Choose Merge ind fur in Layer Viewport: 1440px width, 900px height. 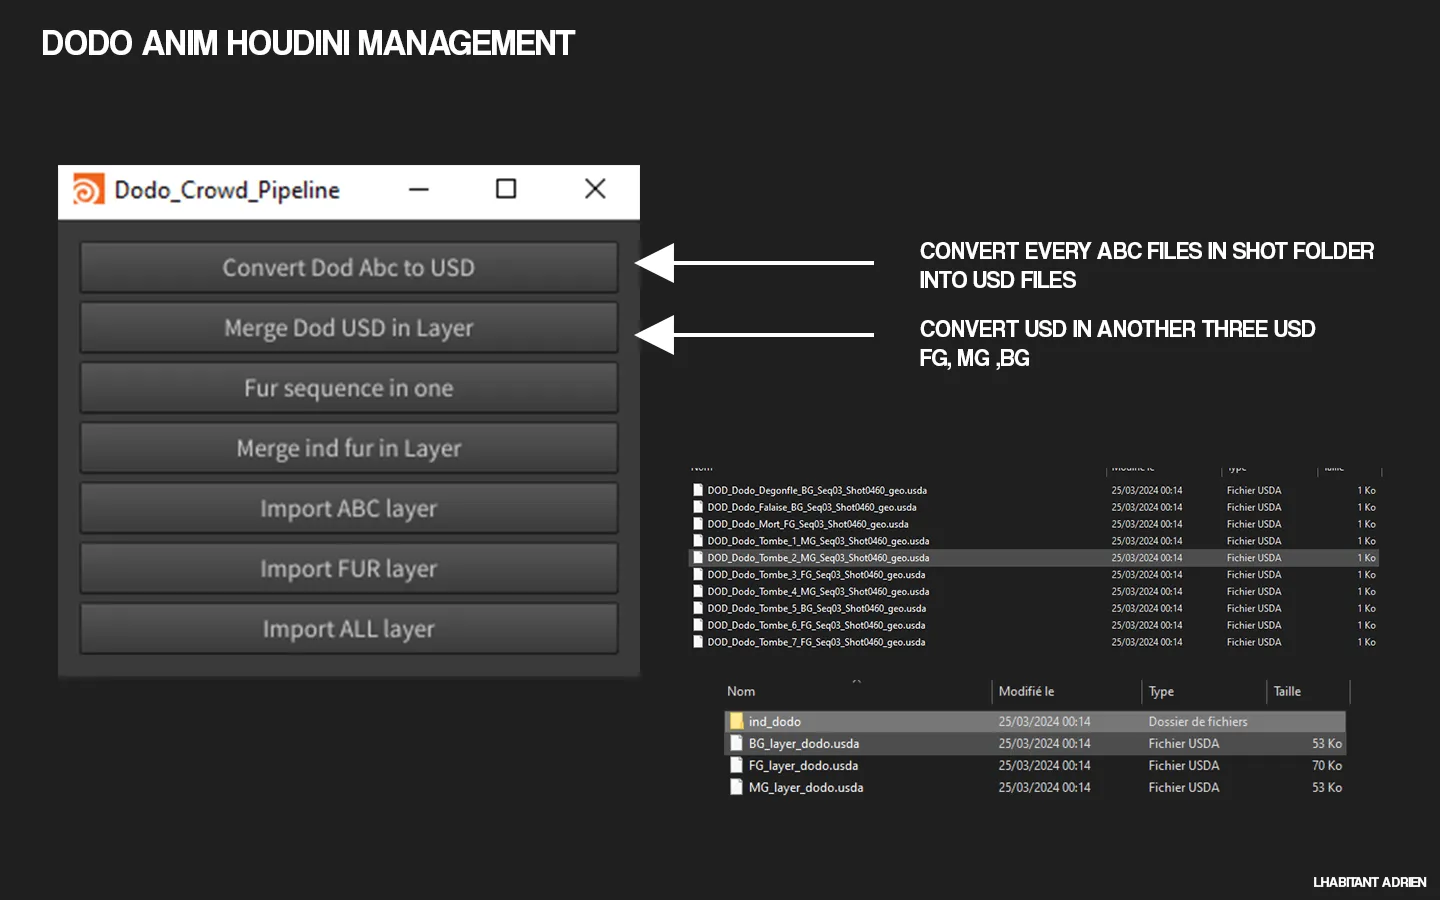pyautogui.click(x=349, y=448)
